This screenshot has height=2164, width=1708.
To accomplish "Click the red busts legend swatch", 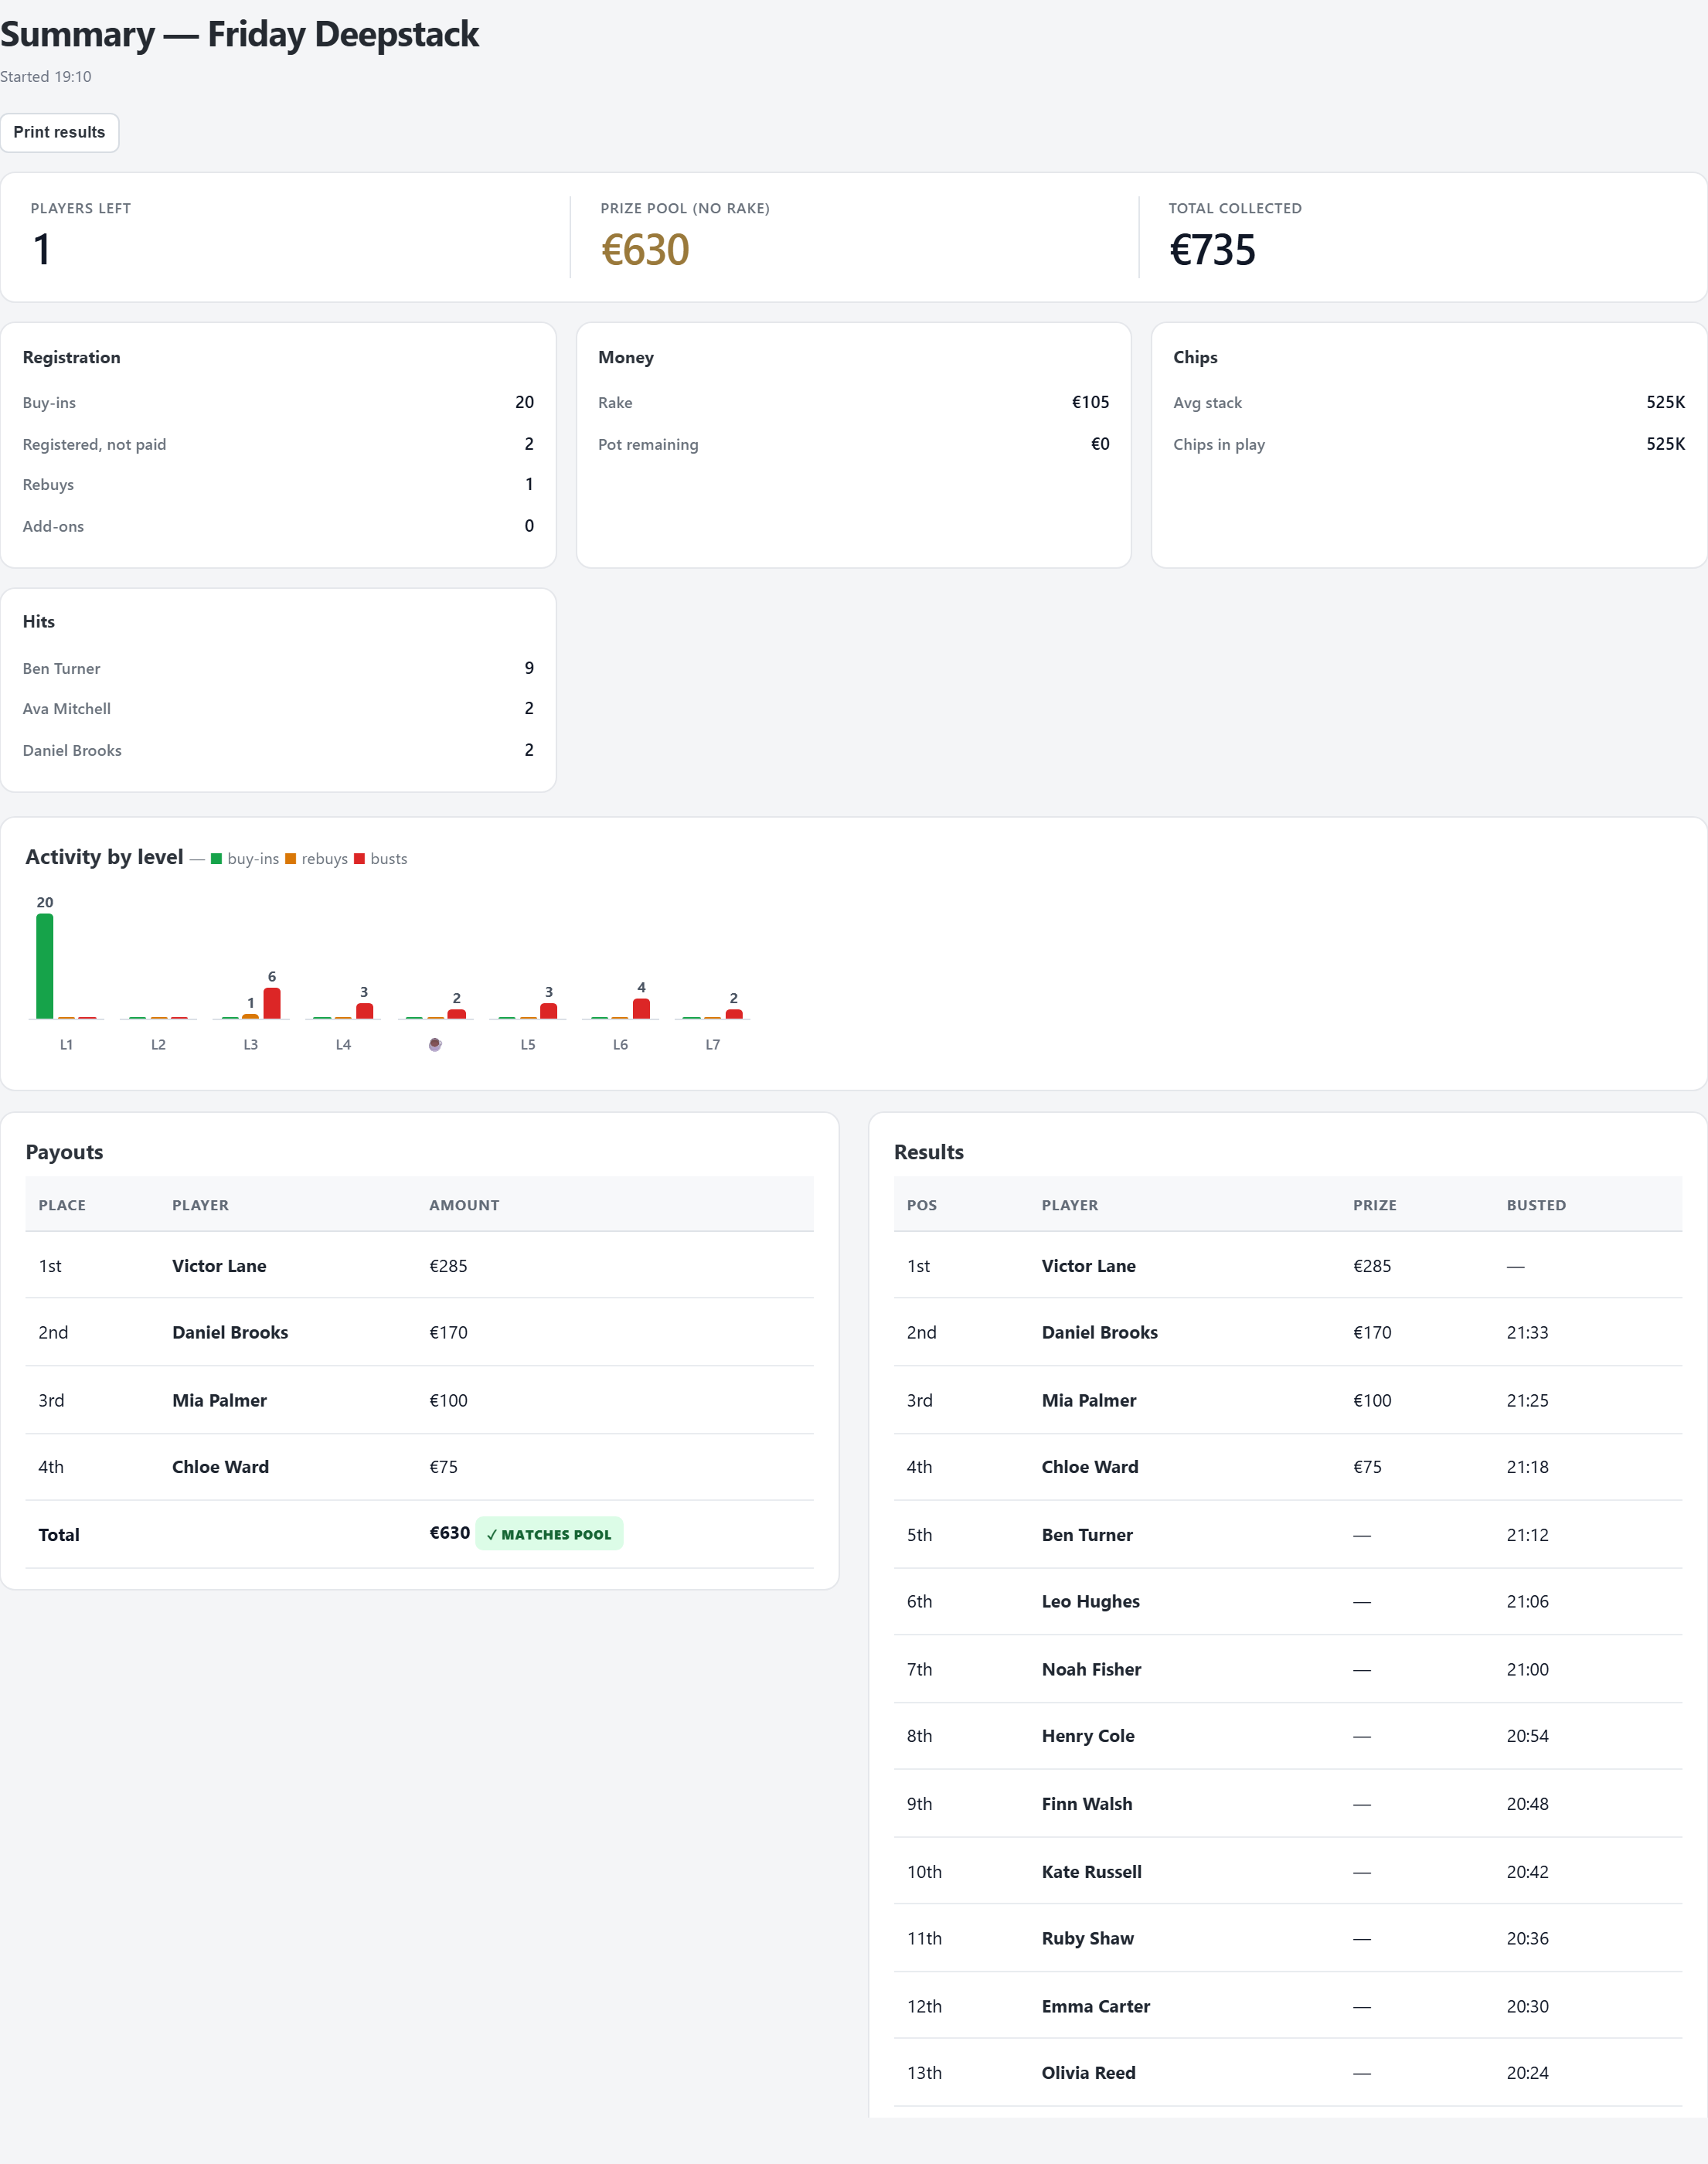I will [x=359, y=859].
